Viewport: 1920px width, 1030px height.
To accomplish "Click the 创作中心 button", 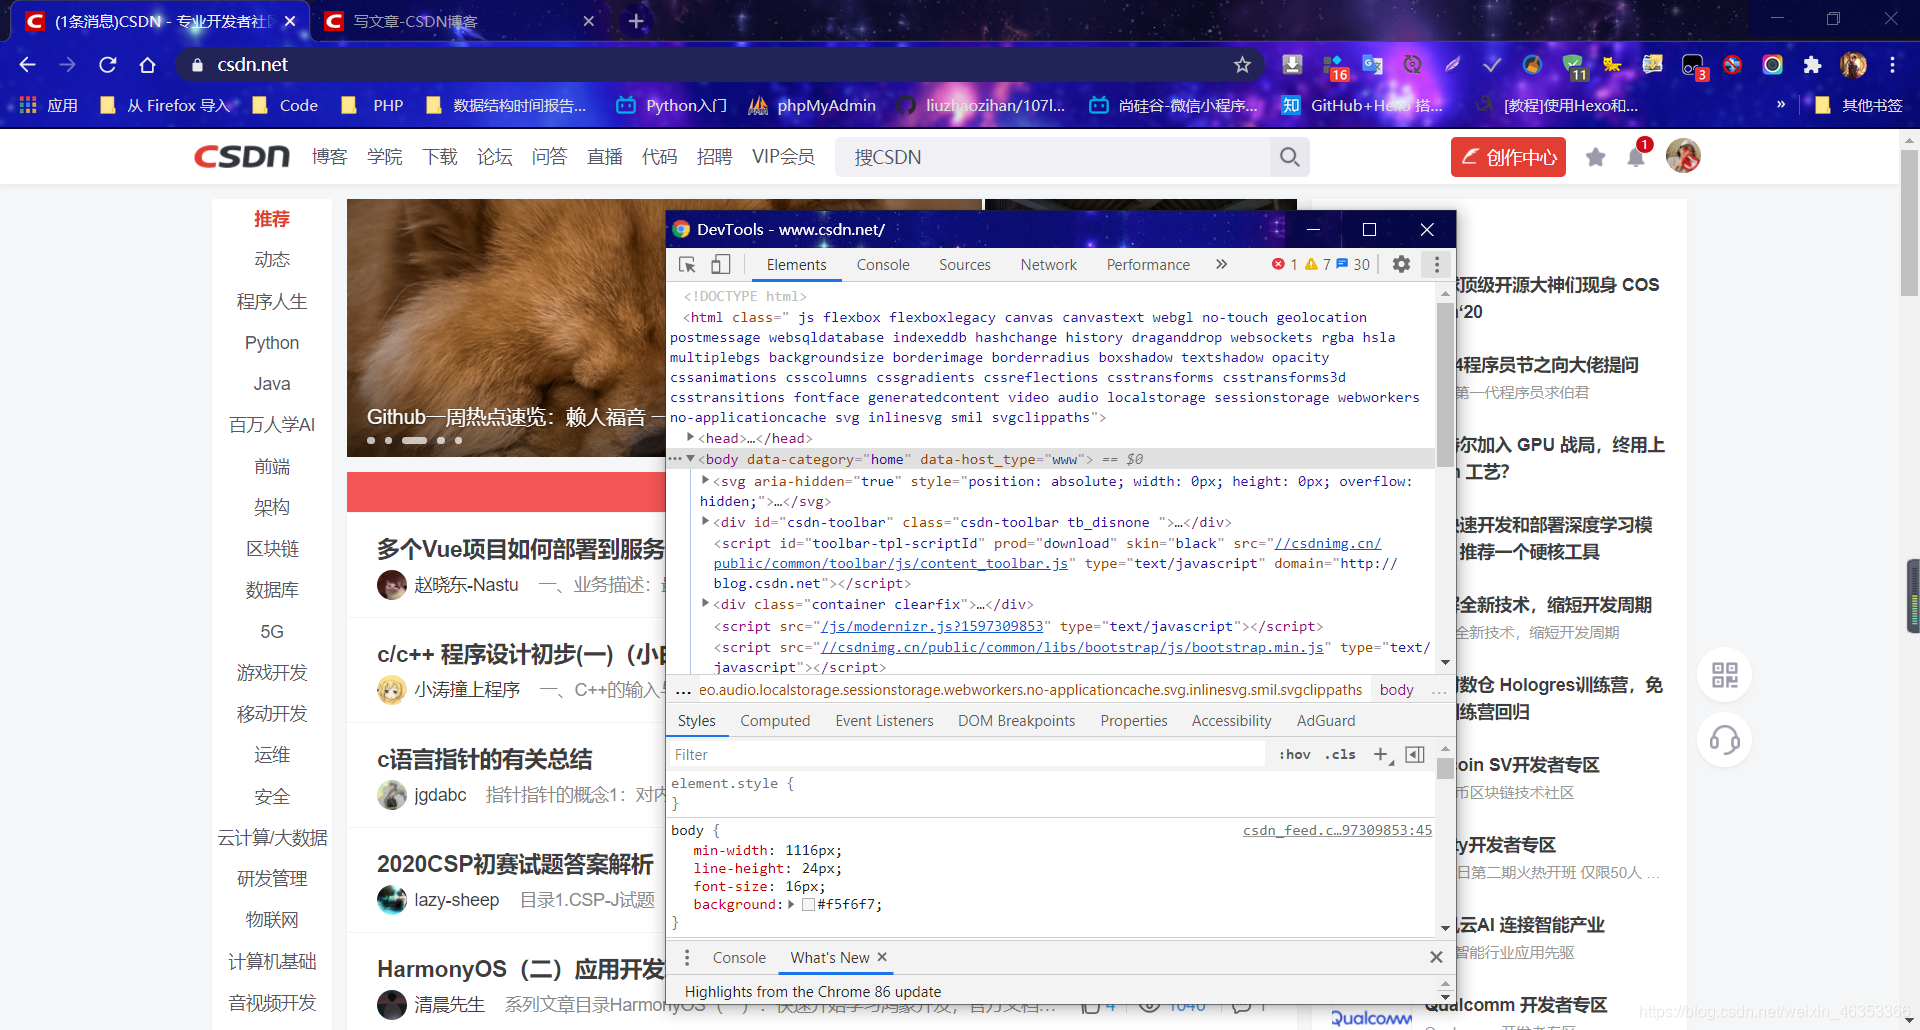I will [x=1508, y=157].
